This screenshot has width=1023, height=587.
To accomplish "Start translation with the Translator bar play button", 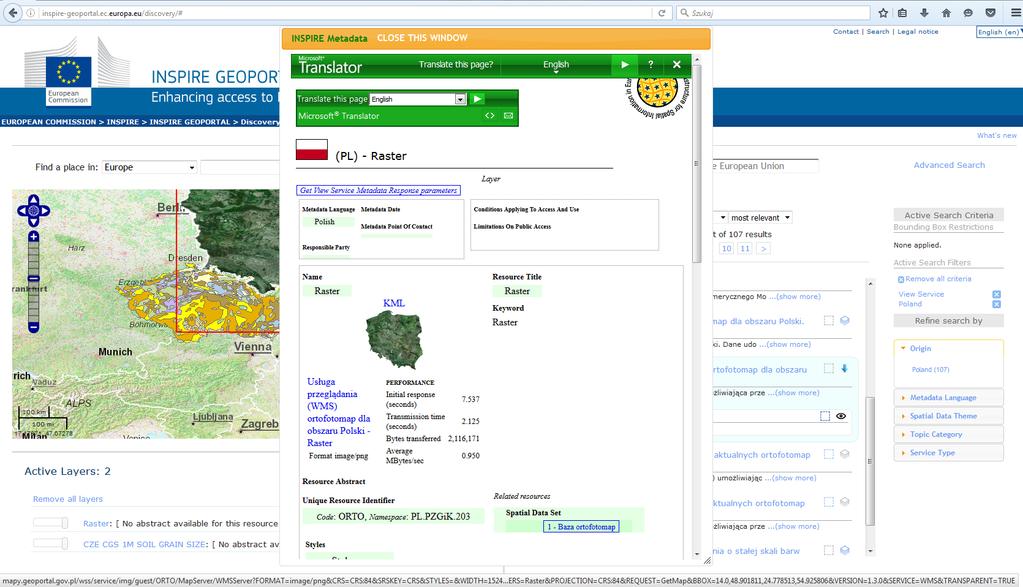I will 624,65.
